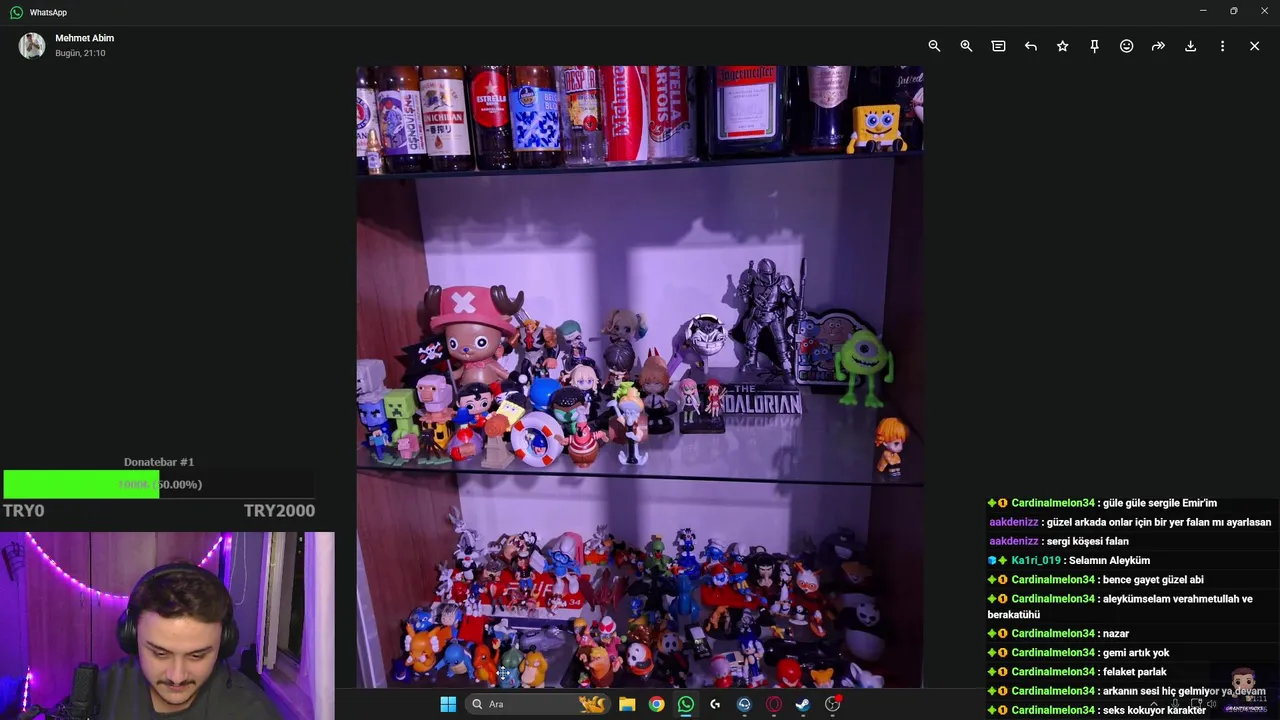Pin this image message

tap(1094, 46)
